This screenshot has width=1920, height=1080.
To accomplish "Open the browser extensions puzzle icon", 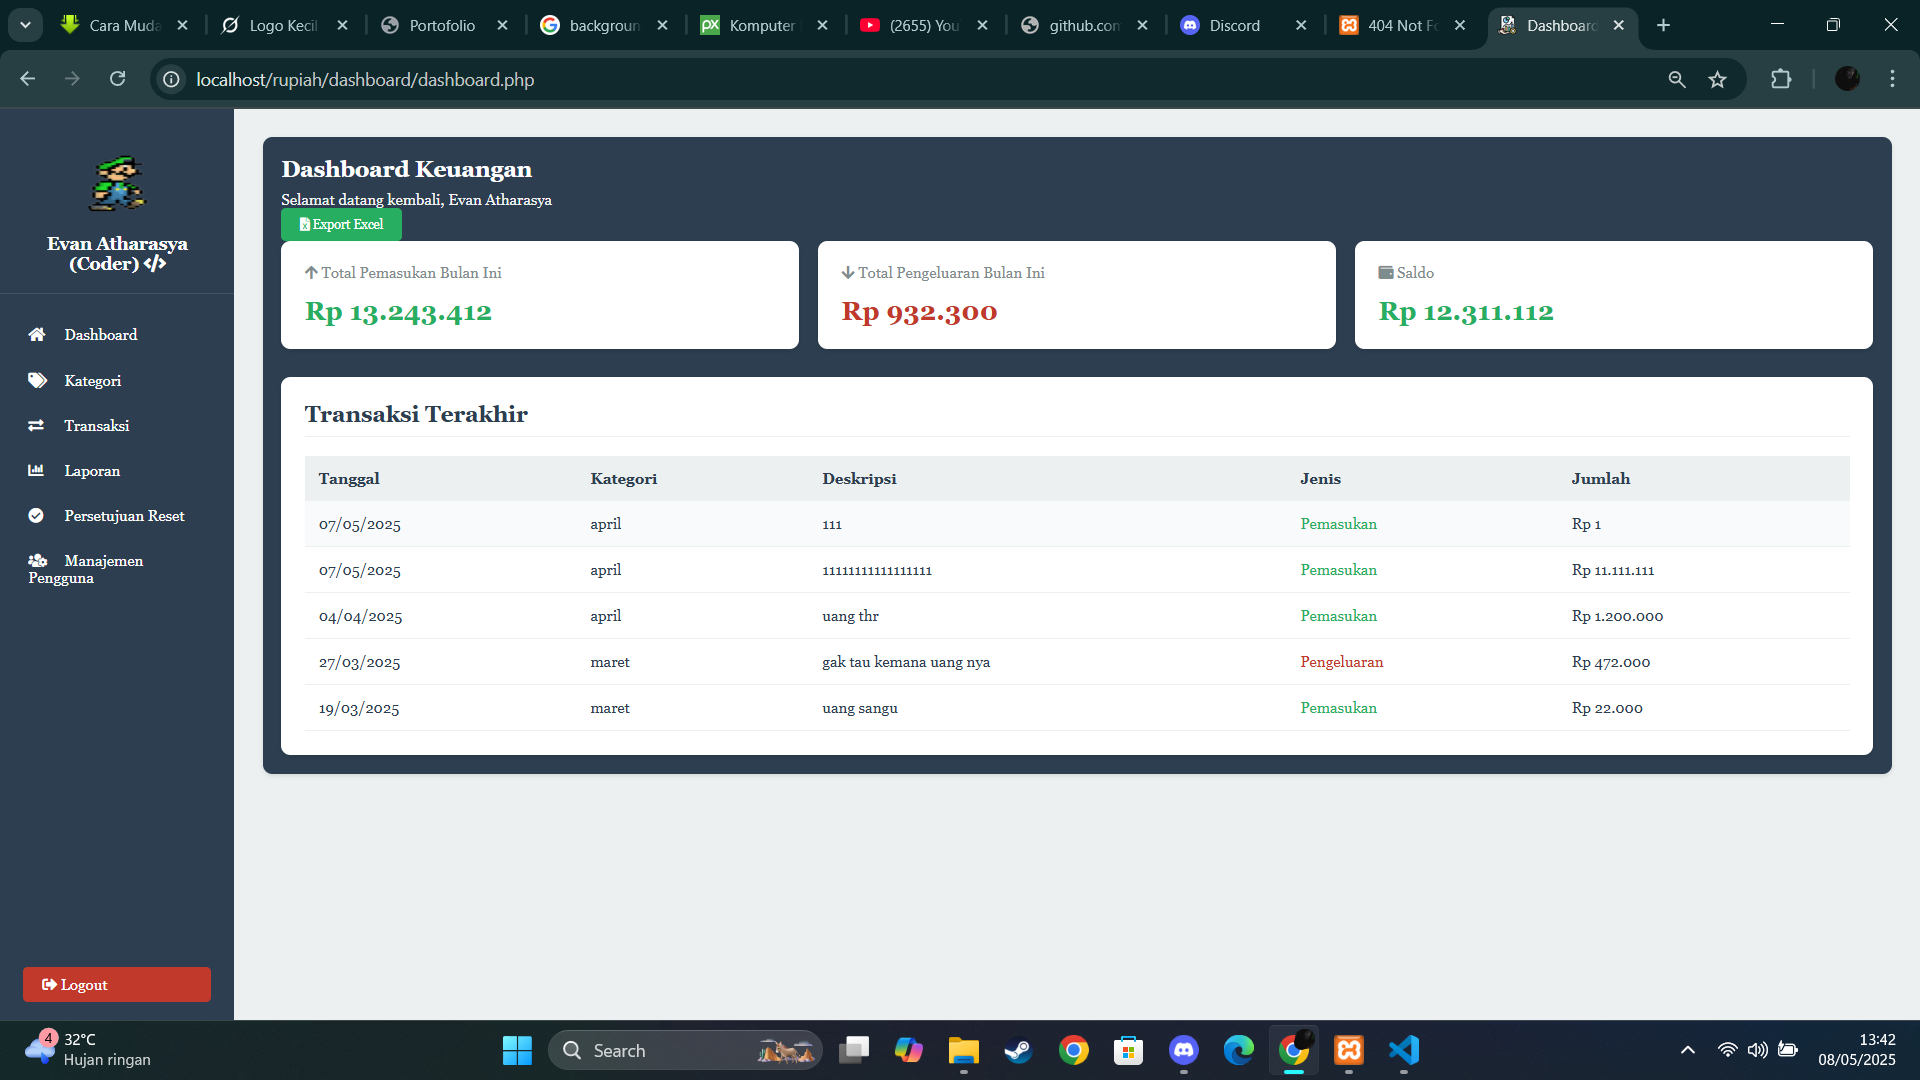I will [1781, 79].
